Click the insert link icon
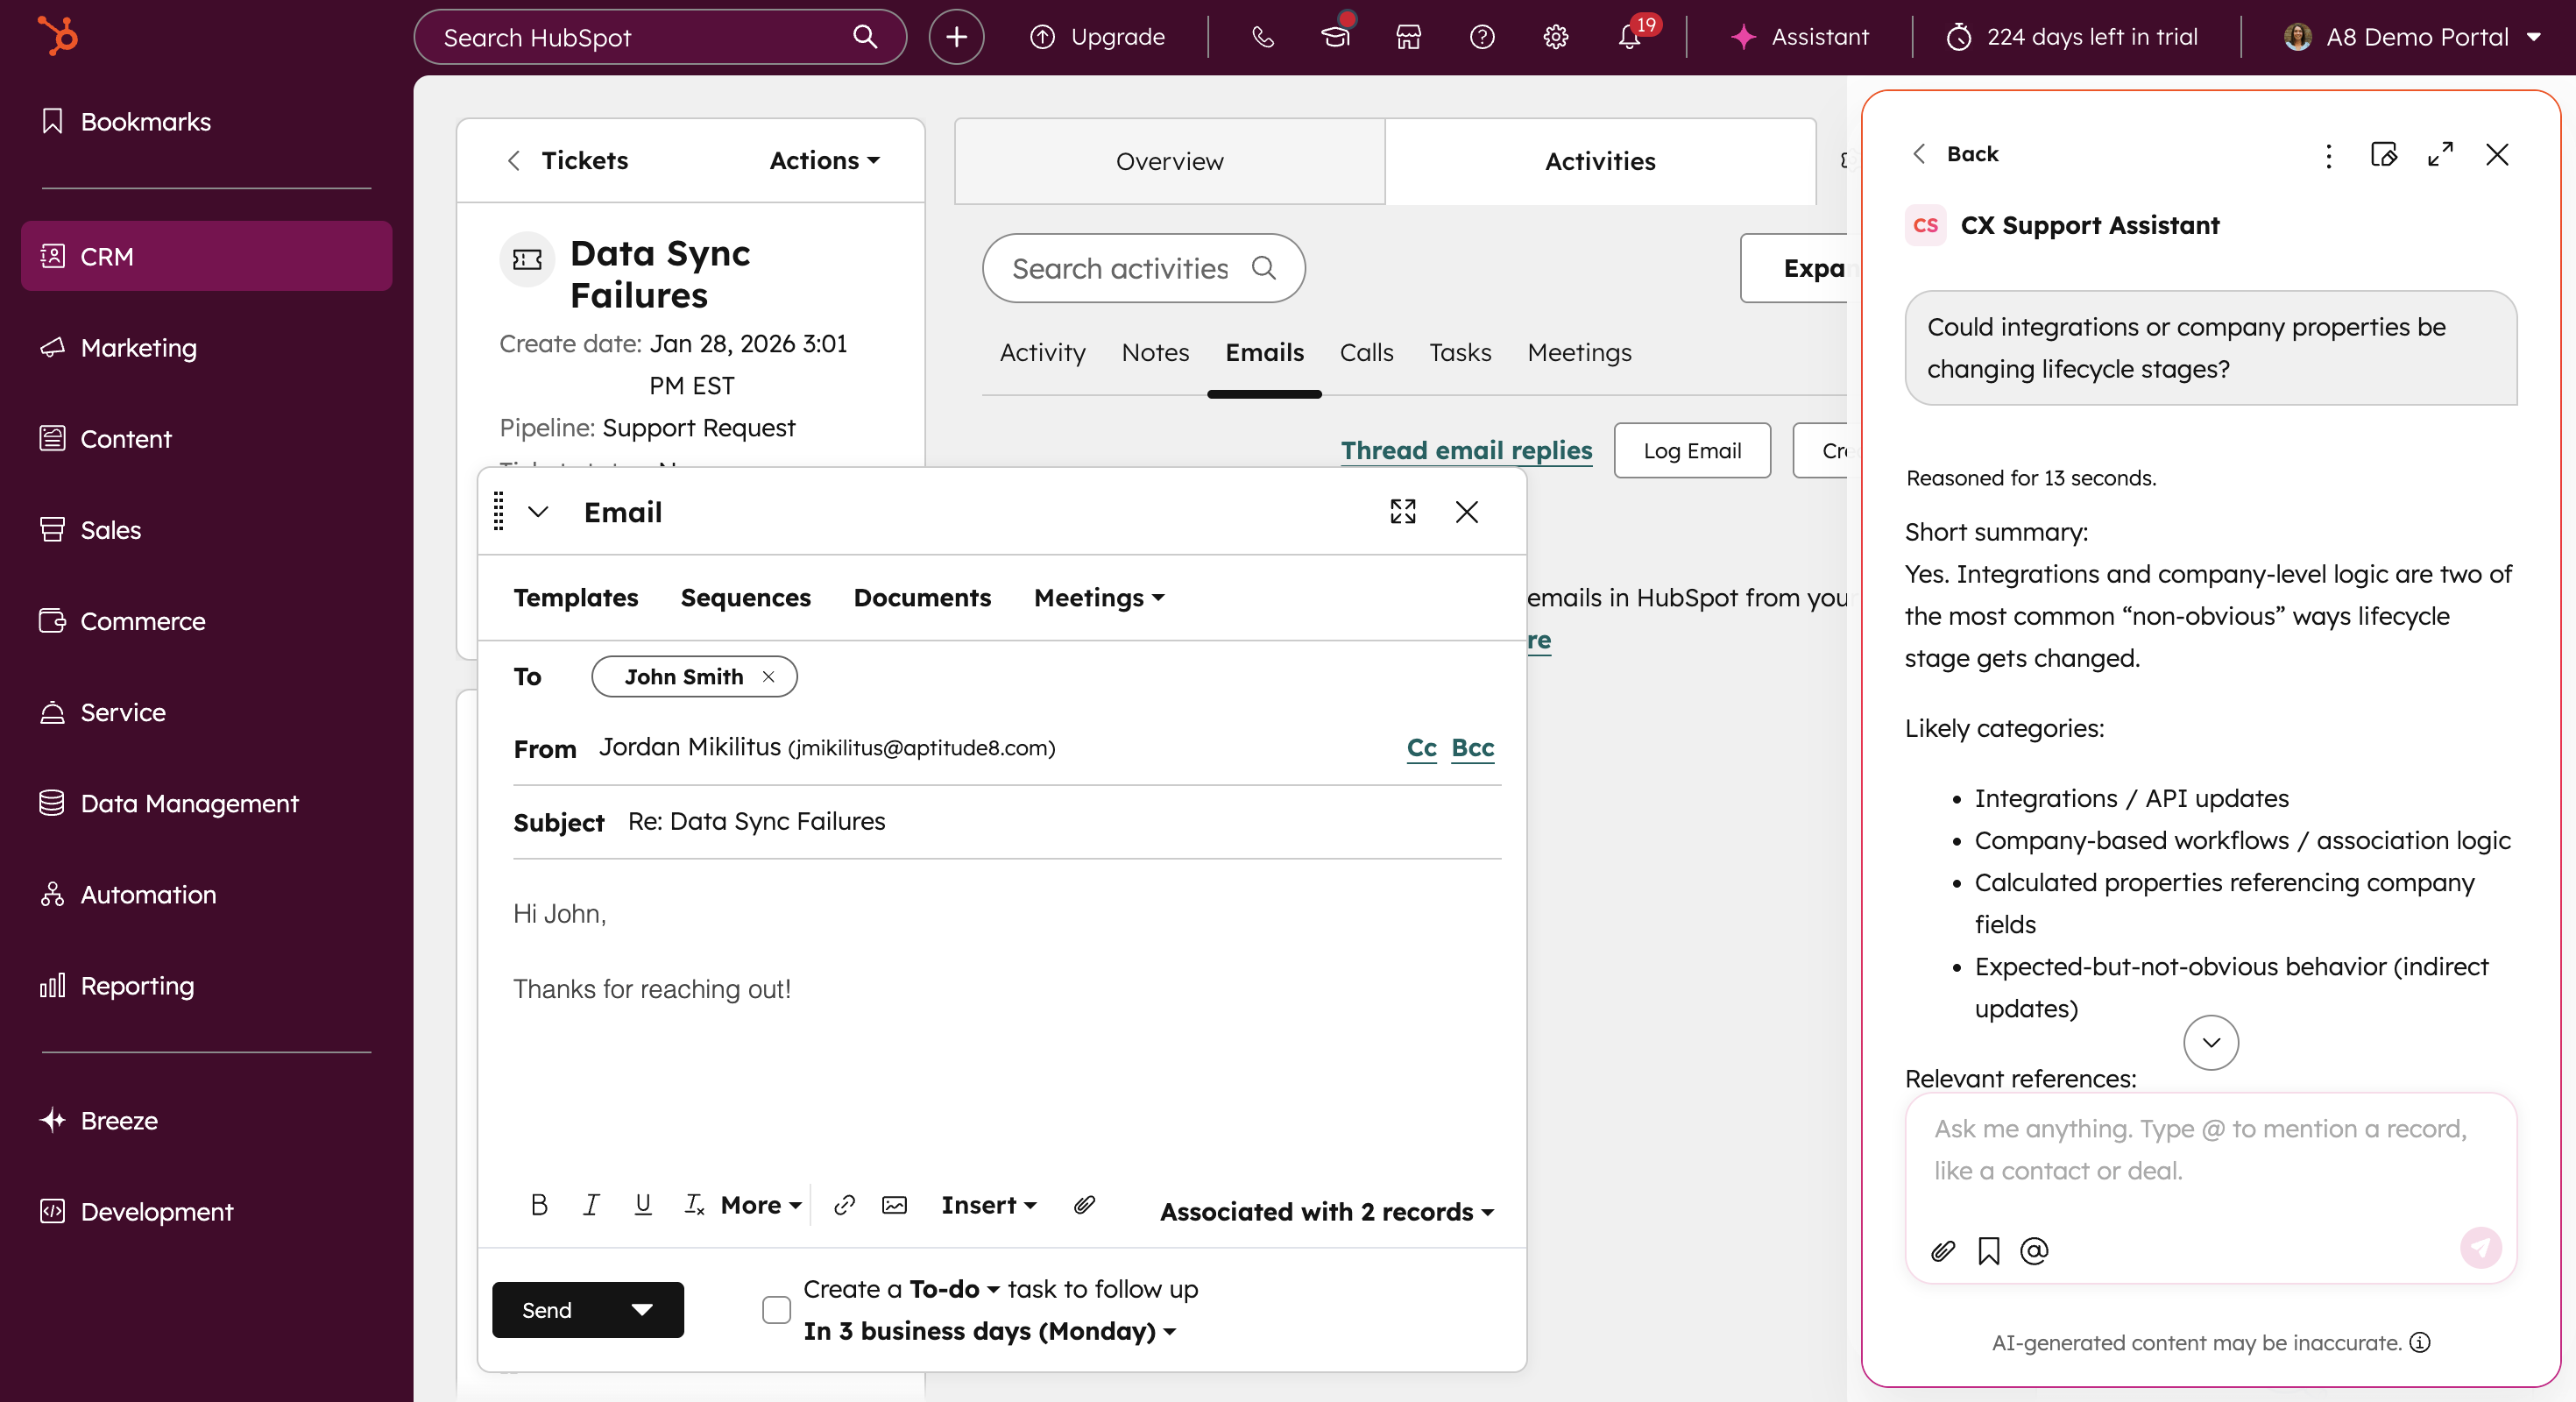 click(844, 1205)
